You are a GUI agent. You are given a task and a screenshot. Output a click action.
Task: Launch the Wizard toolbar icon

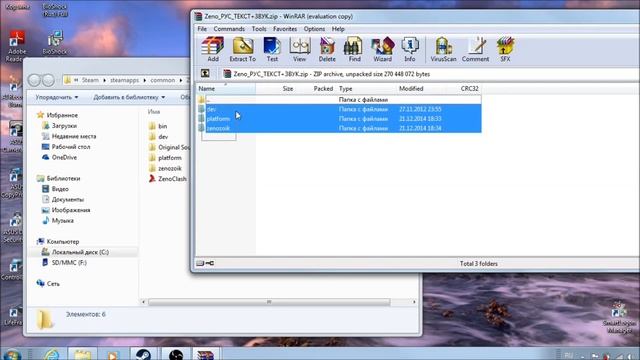coord(382,49)
